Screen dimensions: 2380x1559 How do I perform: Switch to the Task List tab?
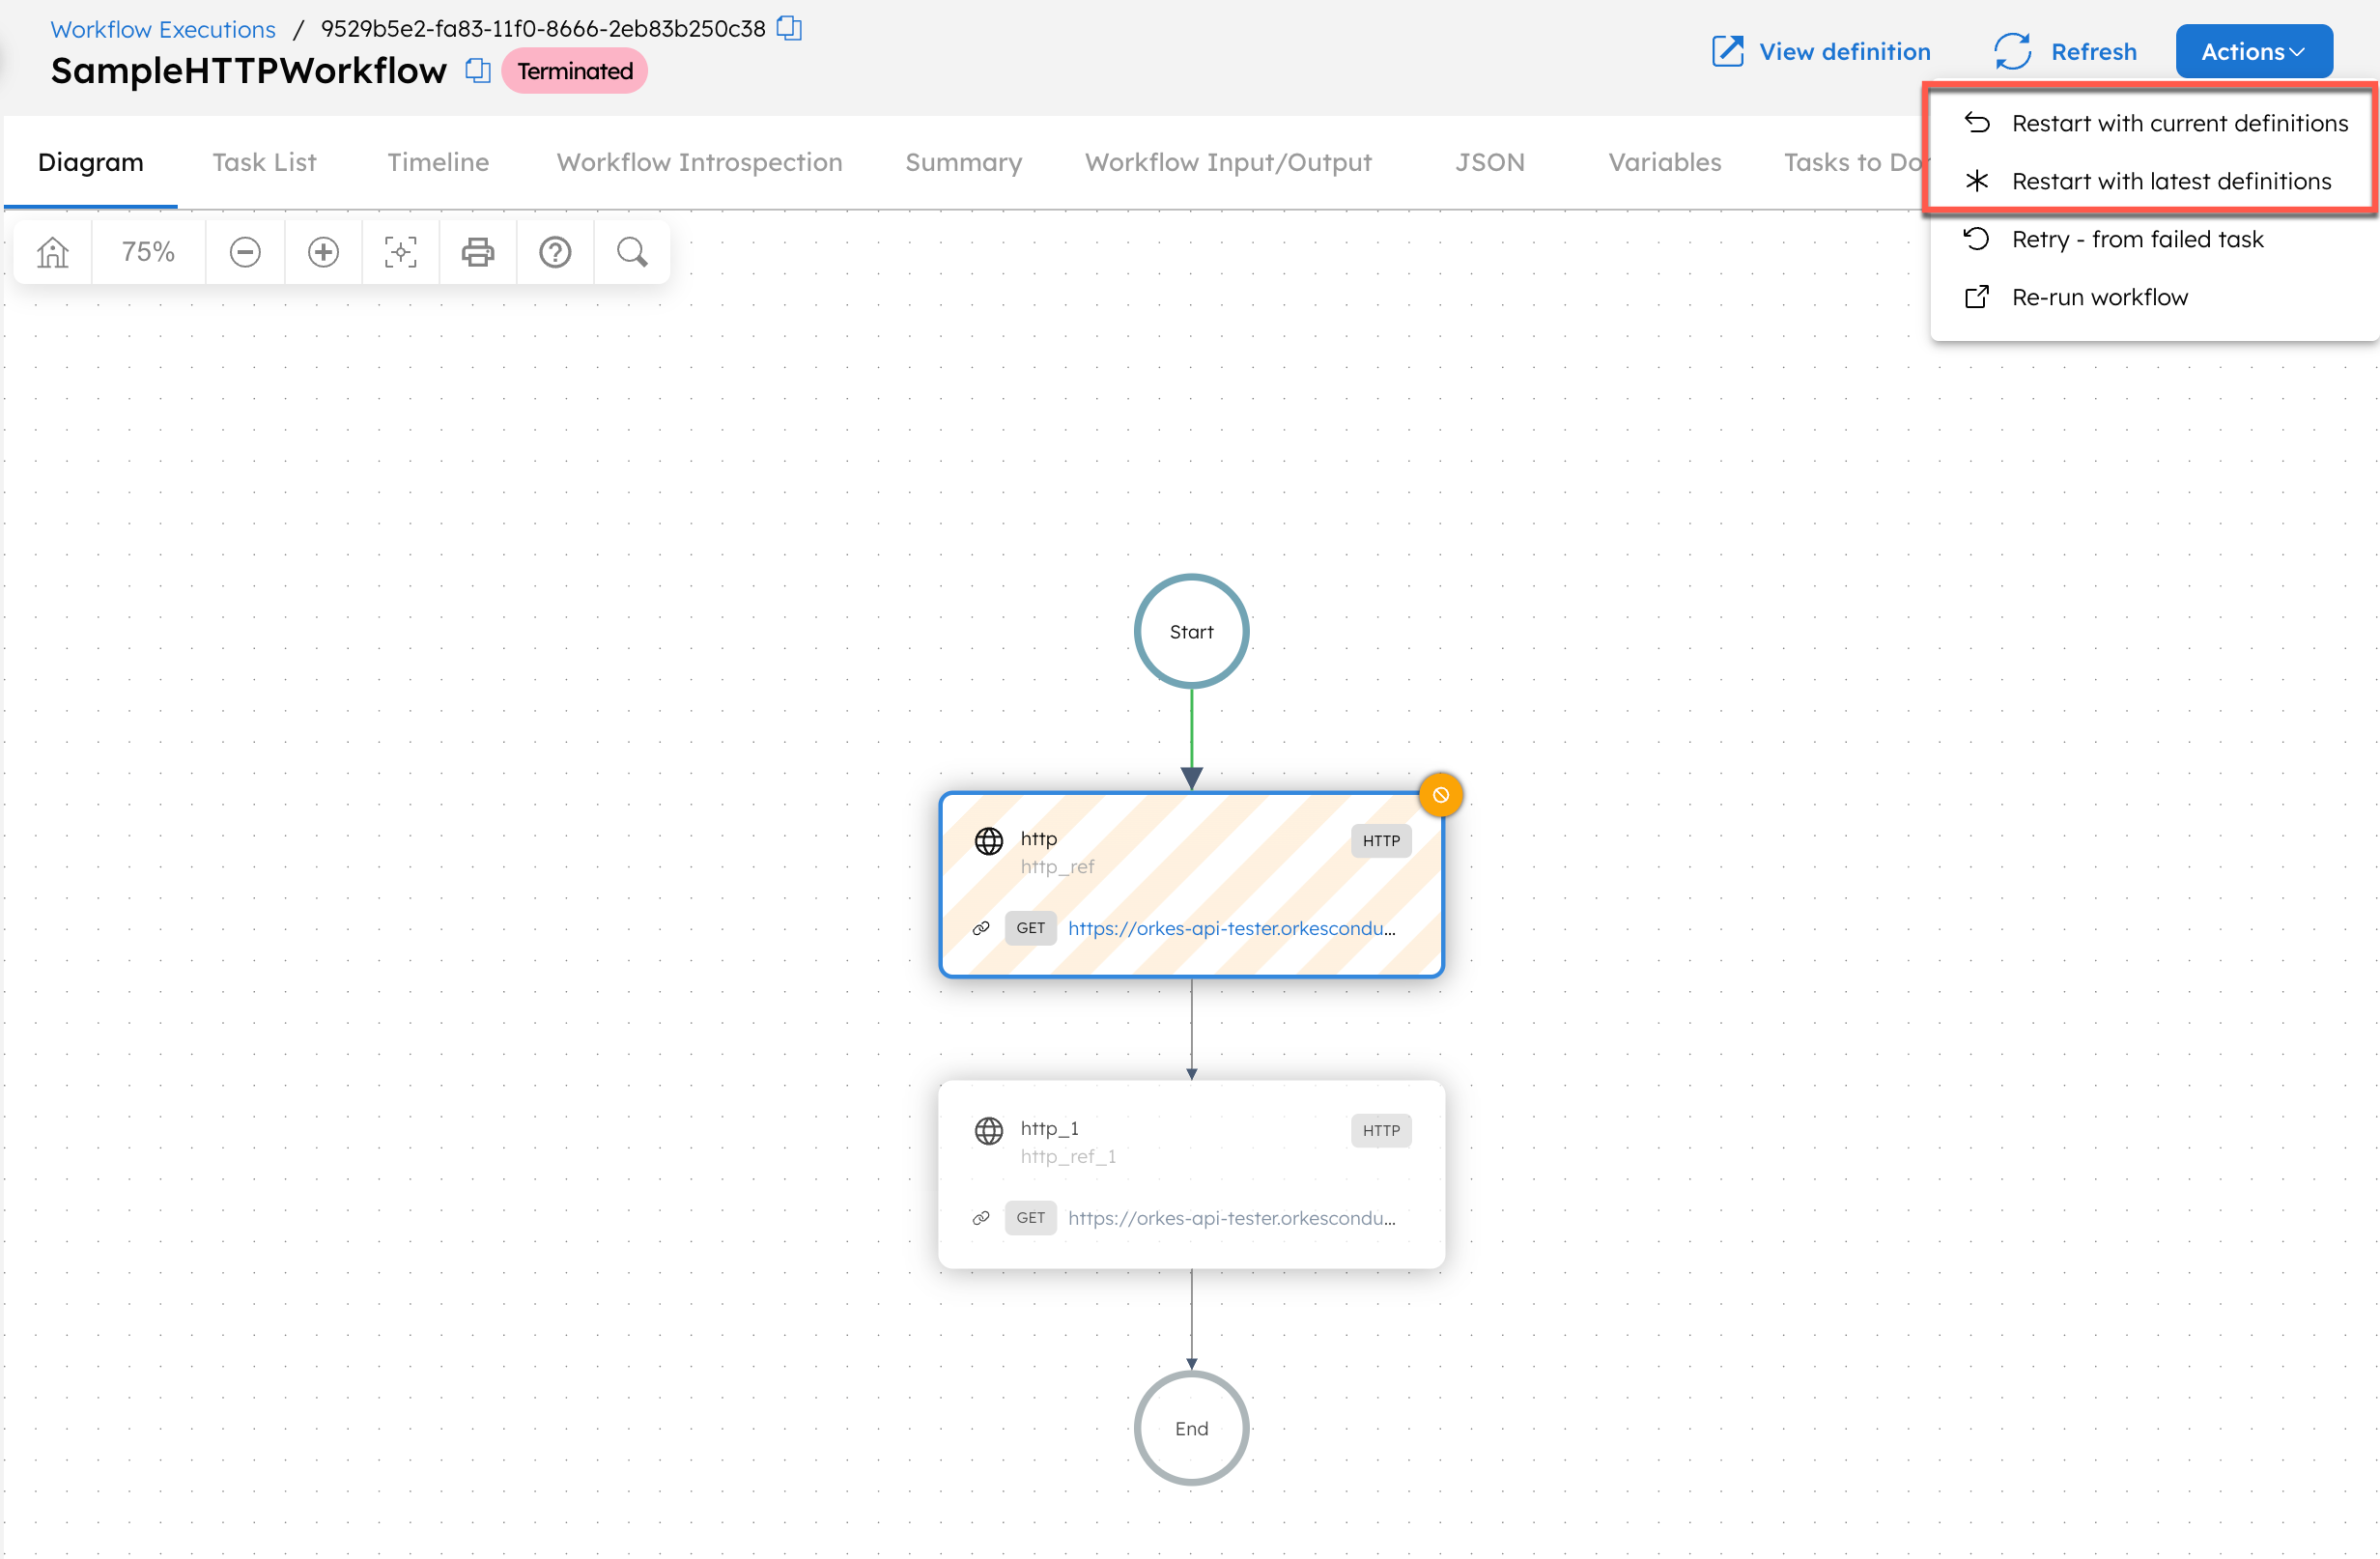263,162
